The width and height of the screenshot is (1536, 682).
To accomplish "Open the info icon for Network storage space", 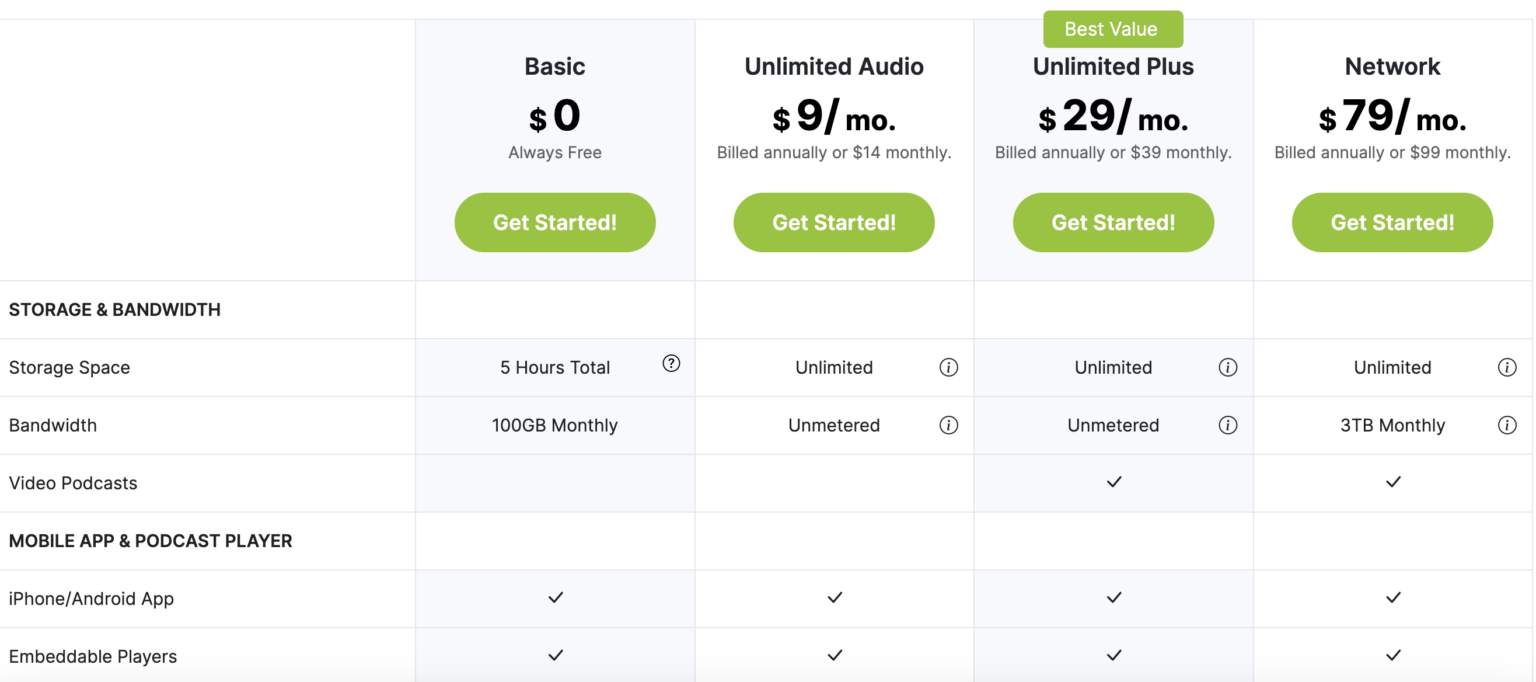I will [1507, 367].
